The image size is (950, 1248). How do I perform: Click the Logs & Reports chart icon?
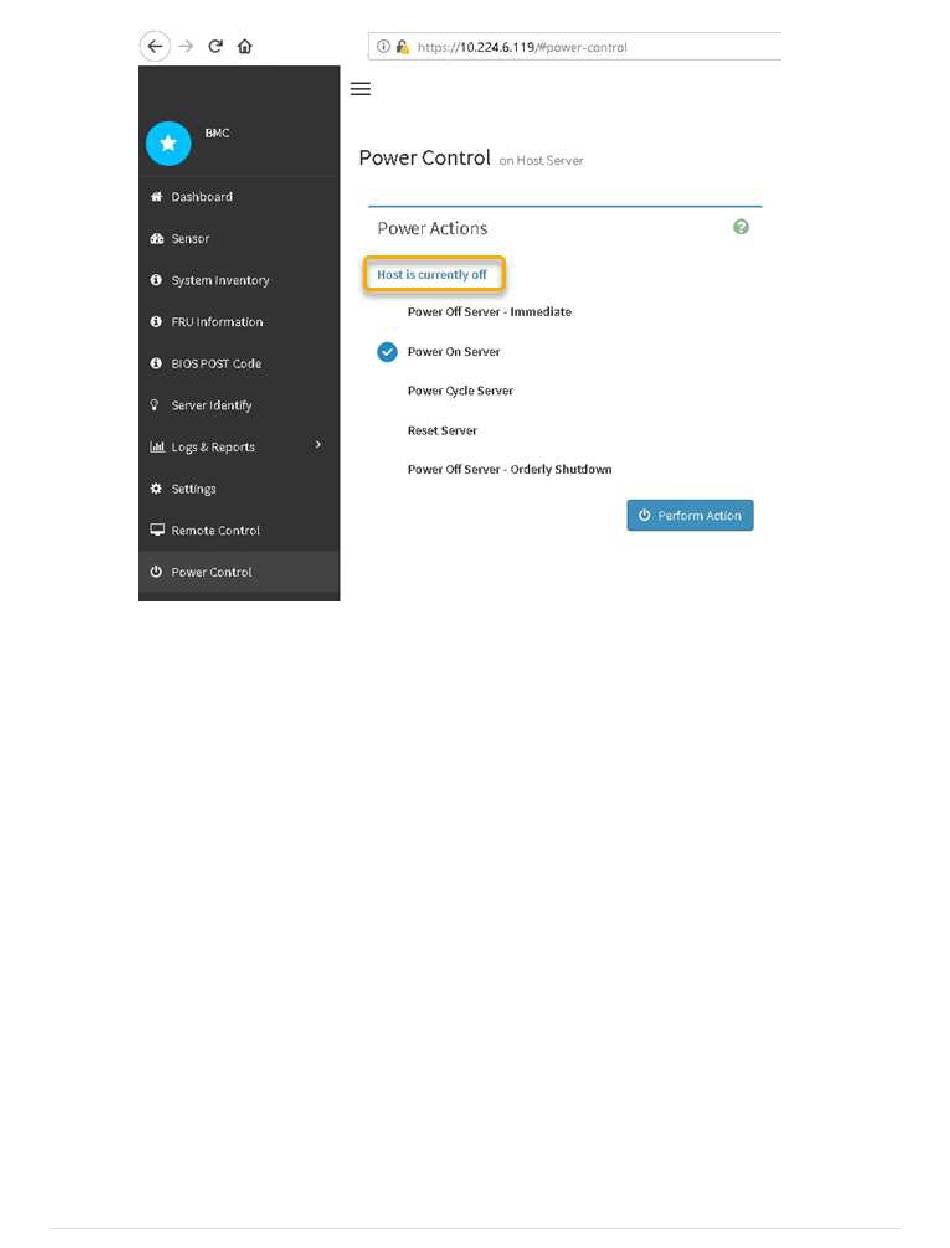(156, 447)
